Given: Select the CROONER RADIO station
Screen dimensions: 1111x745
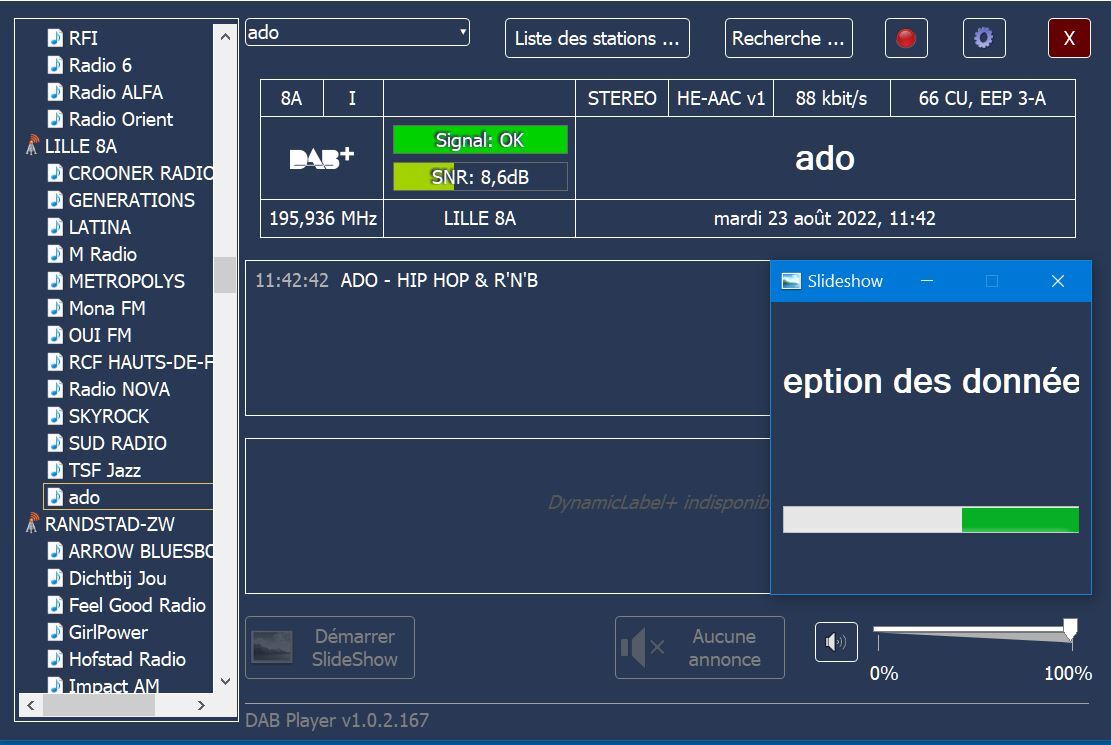Looking at the screenshot, I should pos(140,173).
